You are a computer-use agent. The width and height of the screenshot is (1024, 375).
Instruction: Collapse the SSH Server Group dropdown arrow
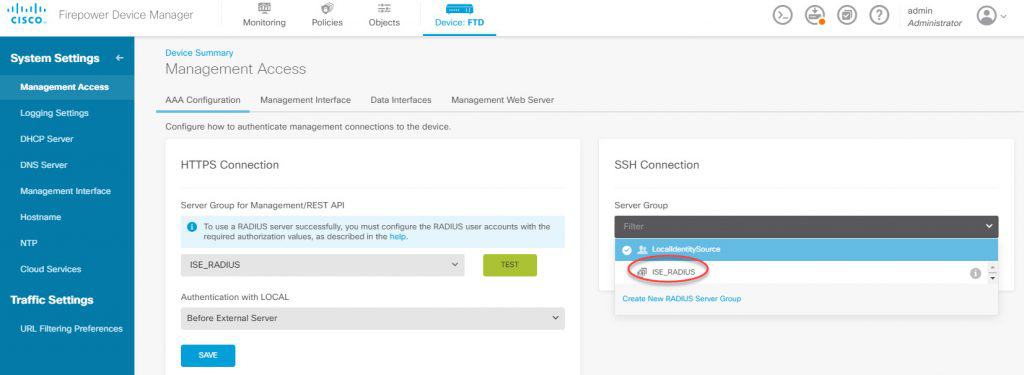tap(989, 227)
